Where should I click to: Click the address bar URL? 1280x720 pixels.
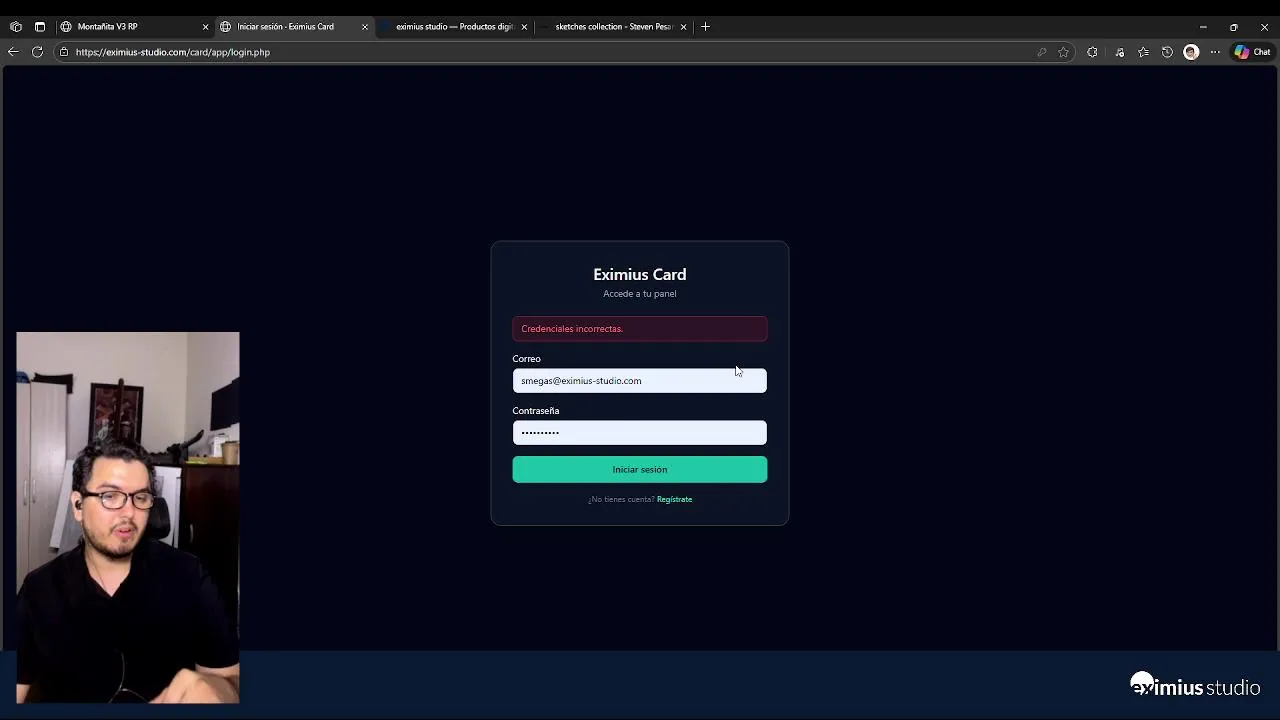(173, 52)
